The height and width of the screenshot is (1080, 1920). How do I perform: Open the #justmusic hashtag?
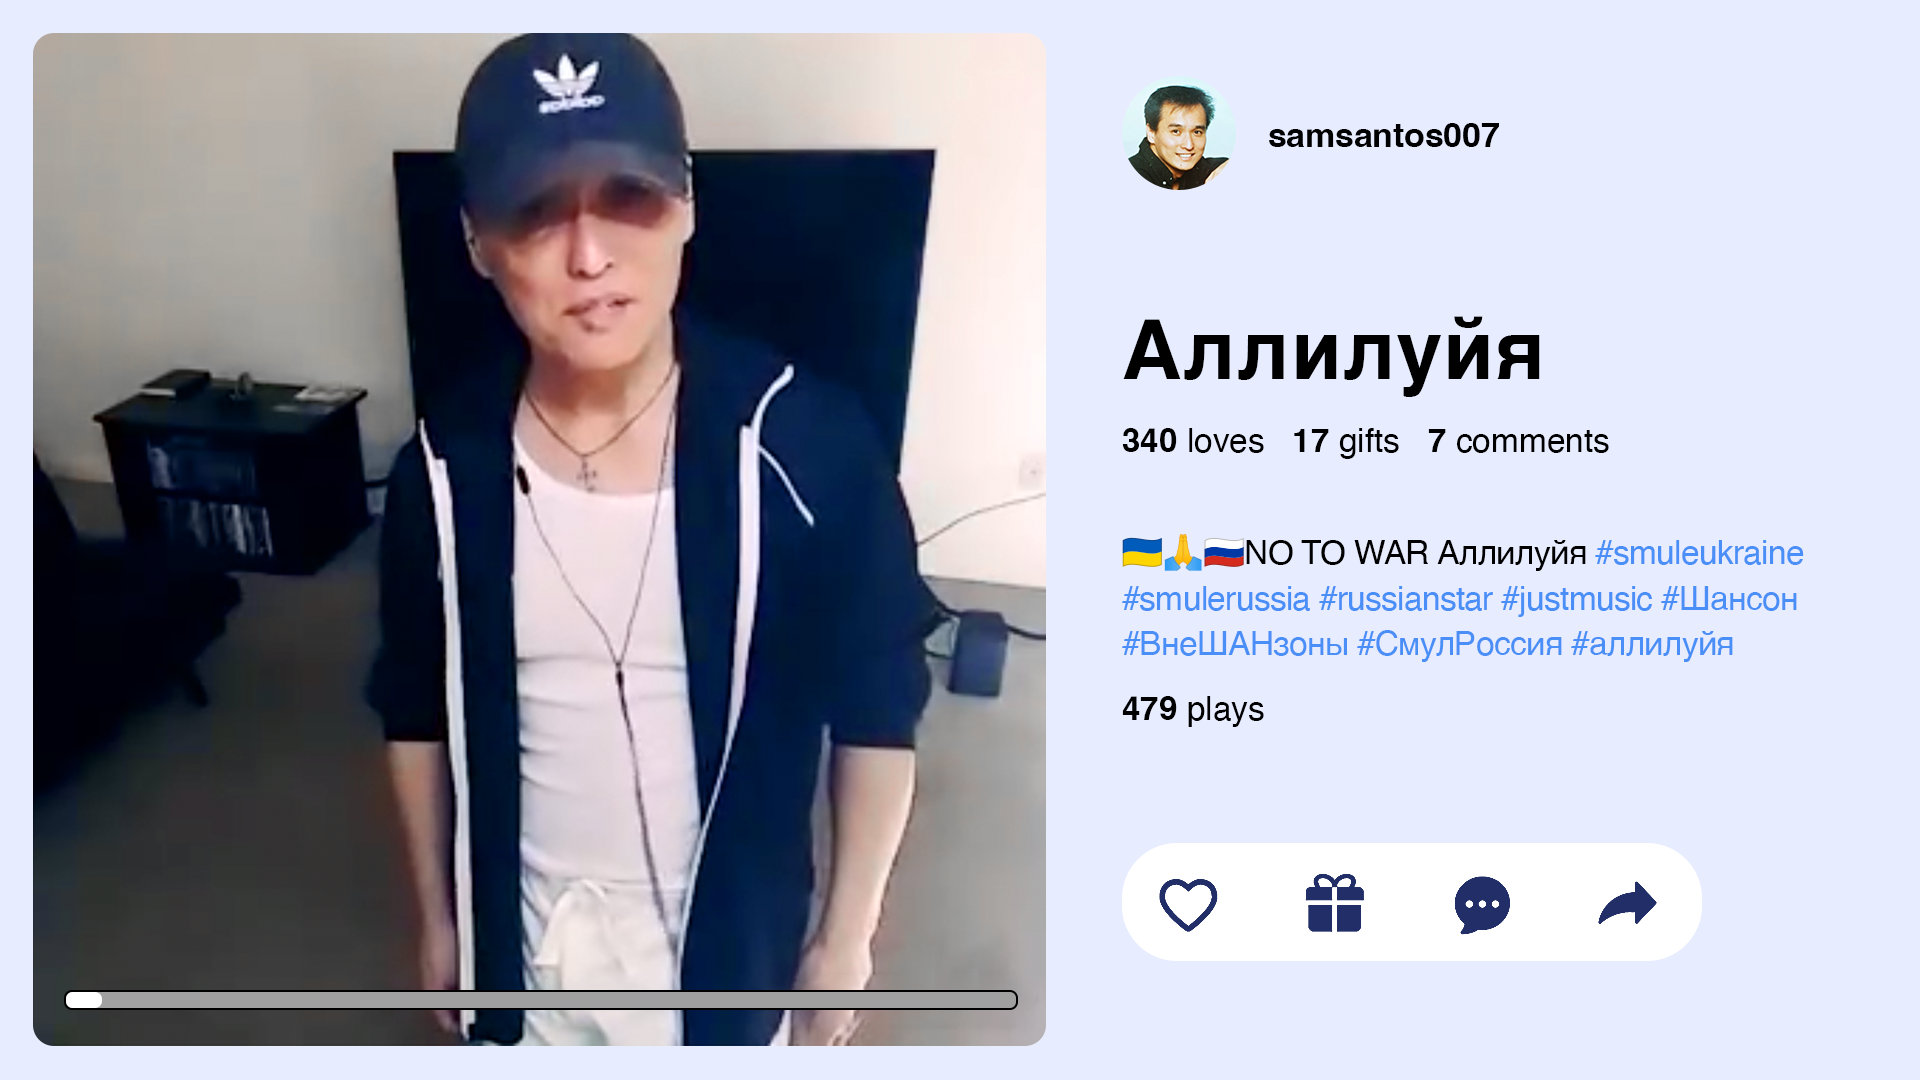tap(1576, 598)
